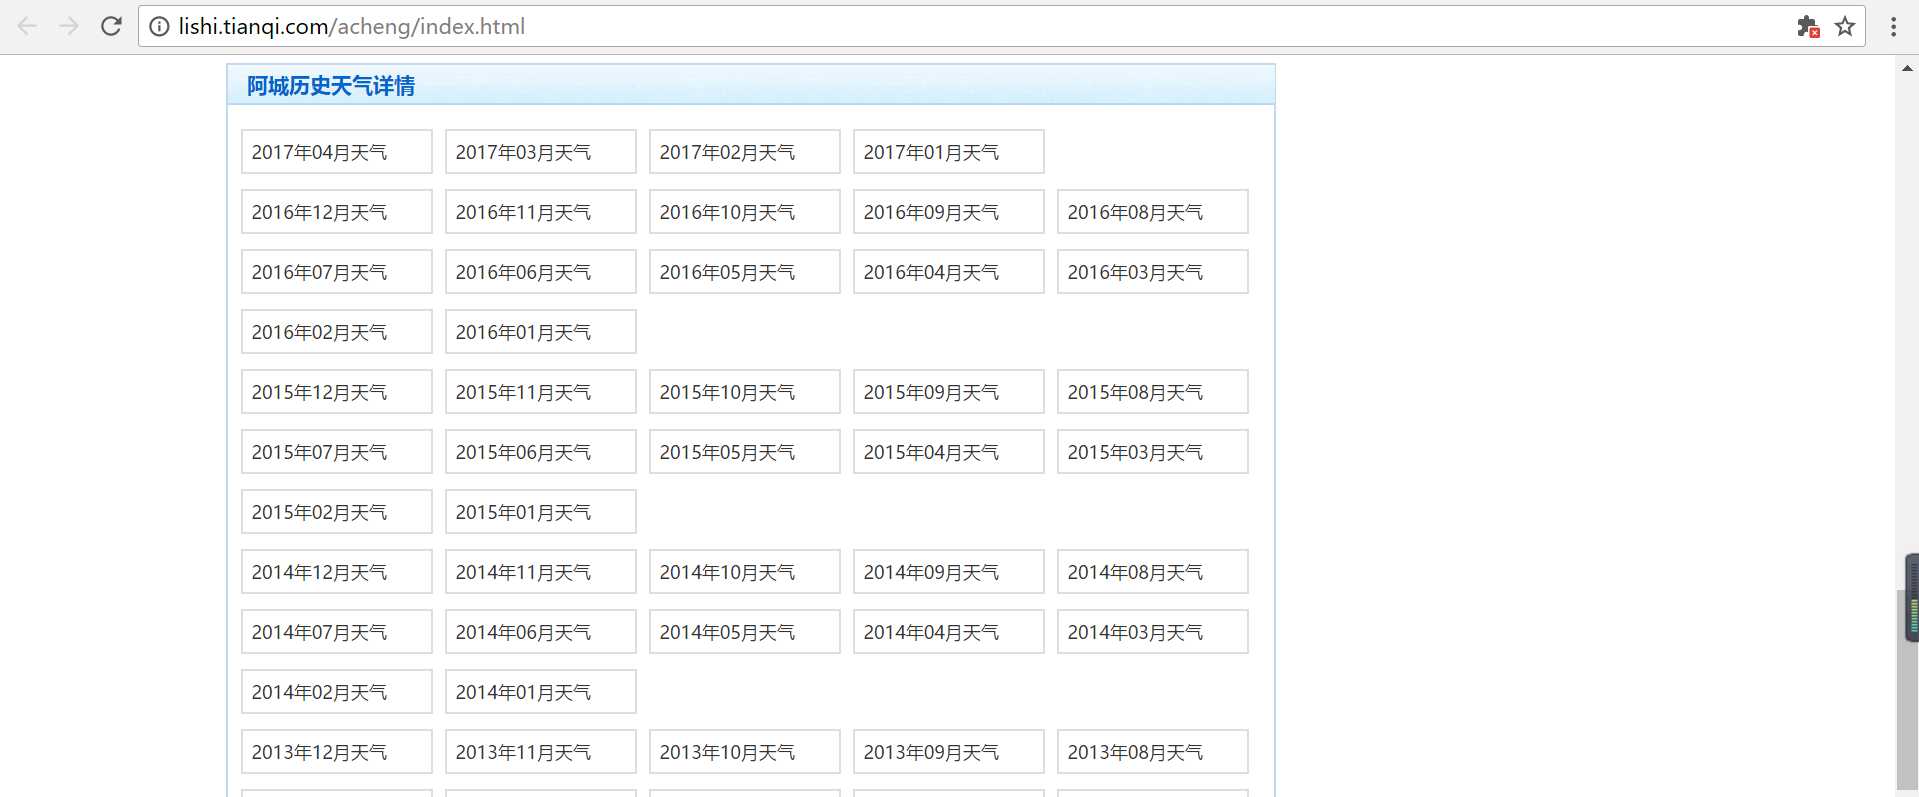Open 2013年09月天气 link
The width and height of the screenshot is (1919, 797).
click(949, 752)
